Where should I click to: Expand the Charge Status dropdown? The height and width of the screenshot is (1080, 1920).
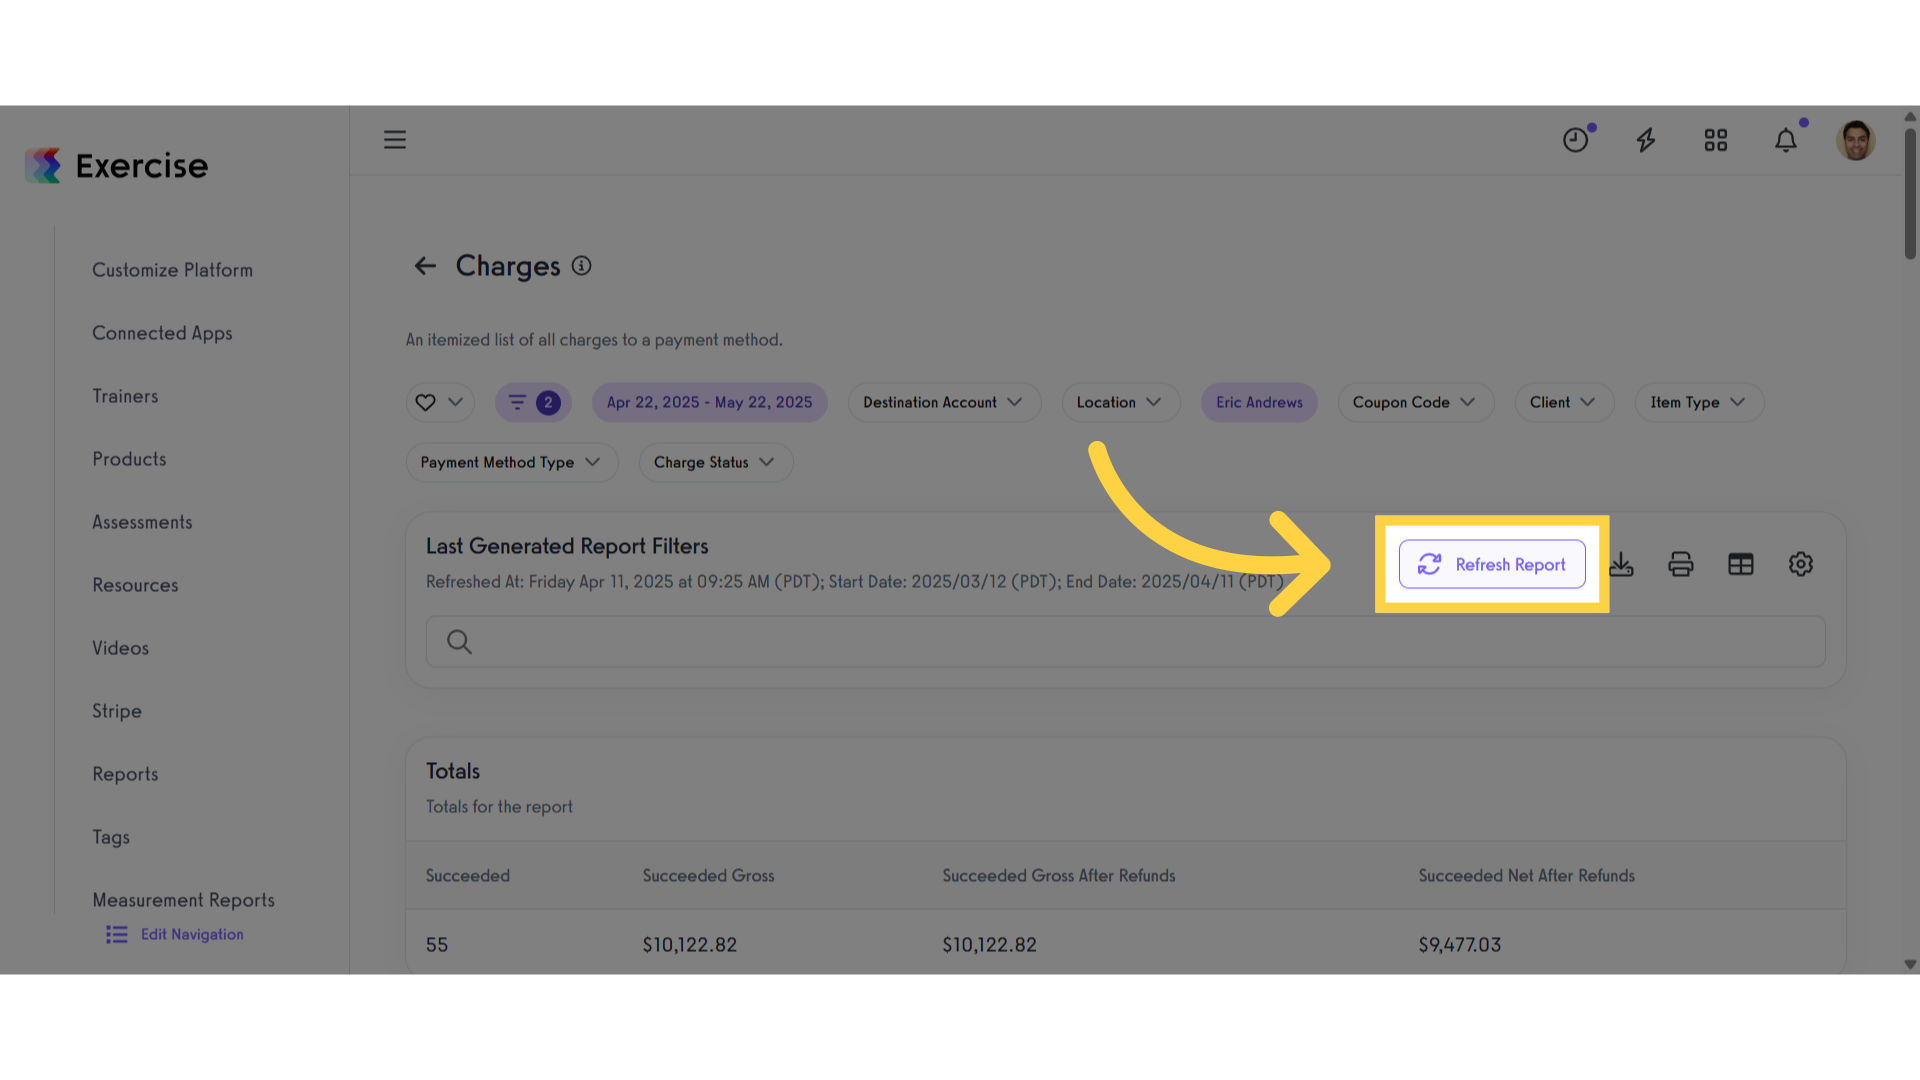click(716, 462)
